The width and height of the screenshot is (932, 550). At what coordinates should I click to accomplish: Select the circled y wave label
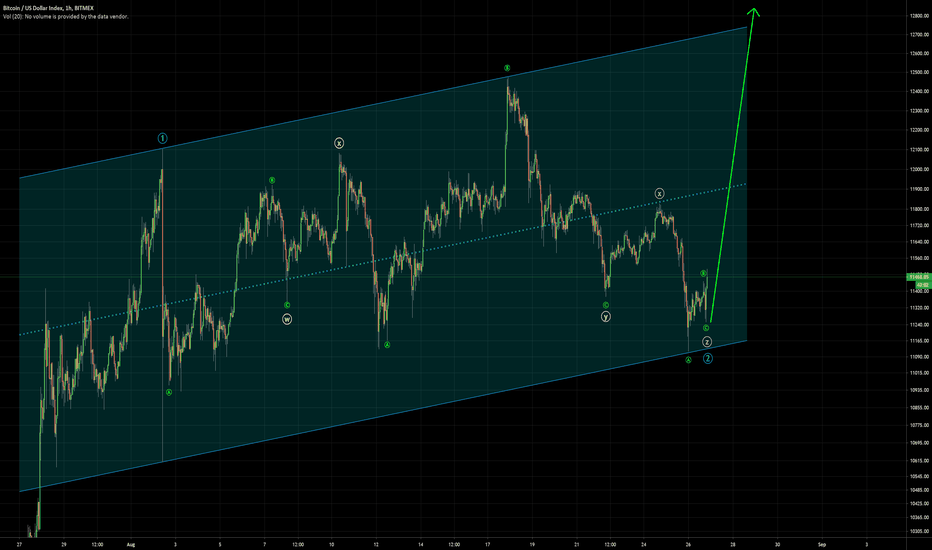pos(606,317)
